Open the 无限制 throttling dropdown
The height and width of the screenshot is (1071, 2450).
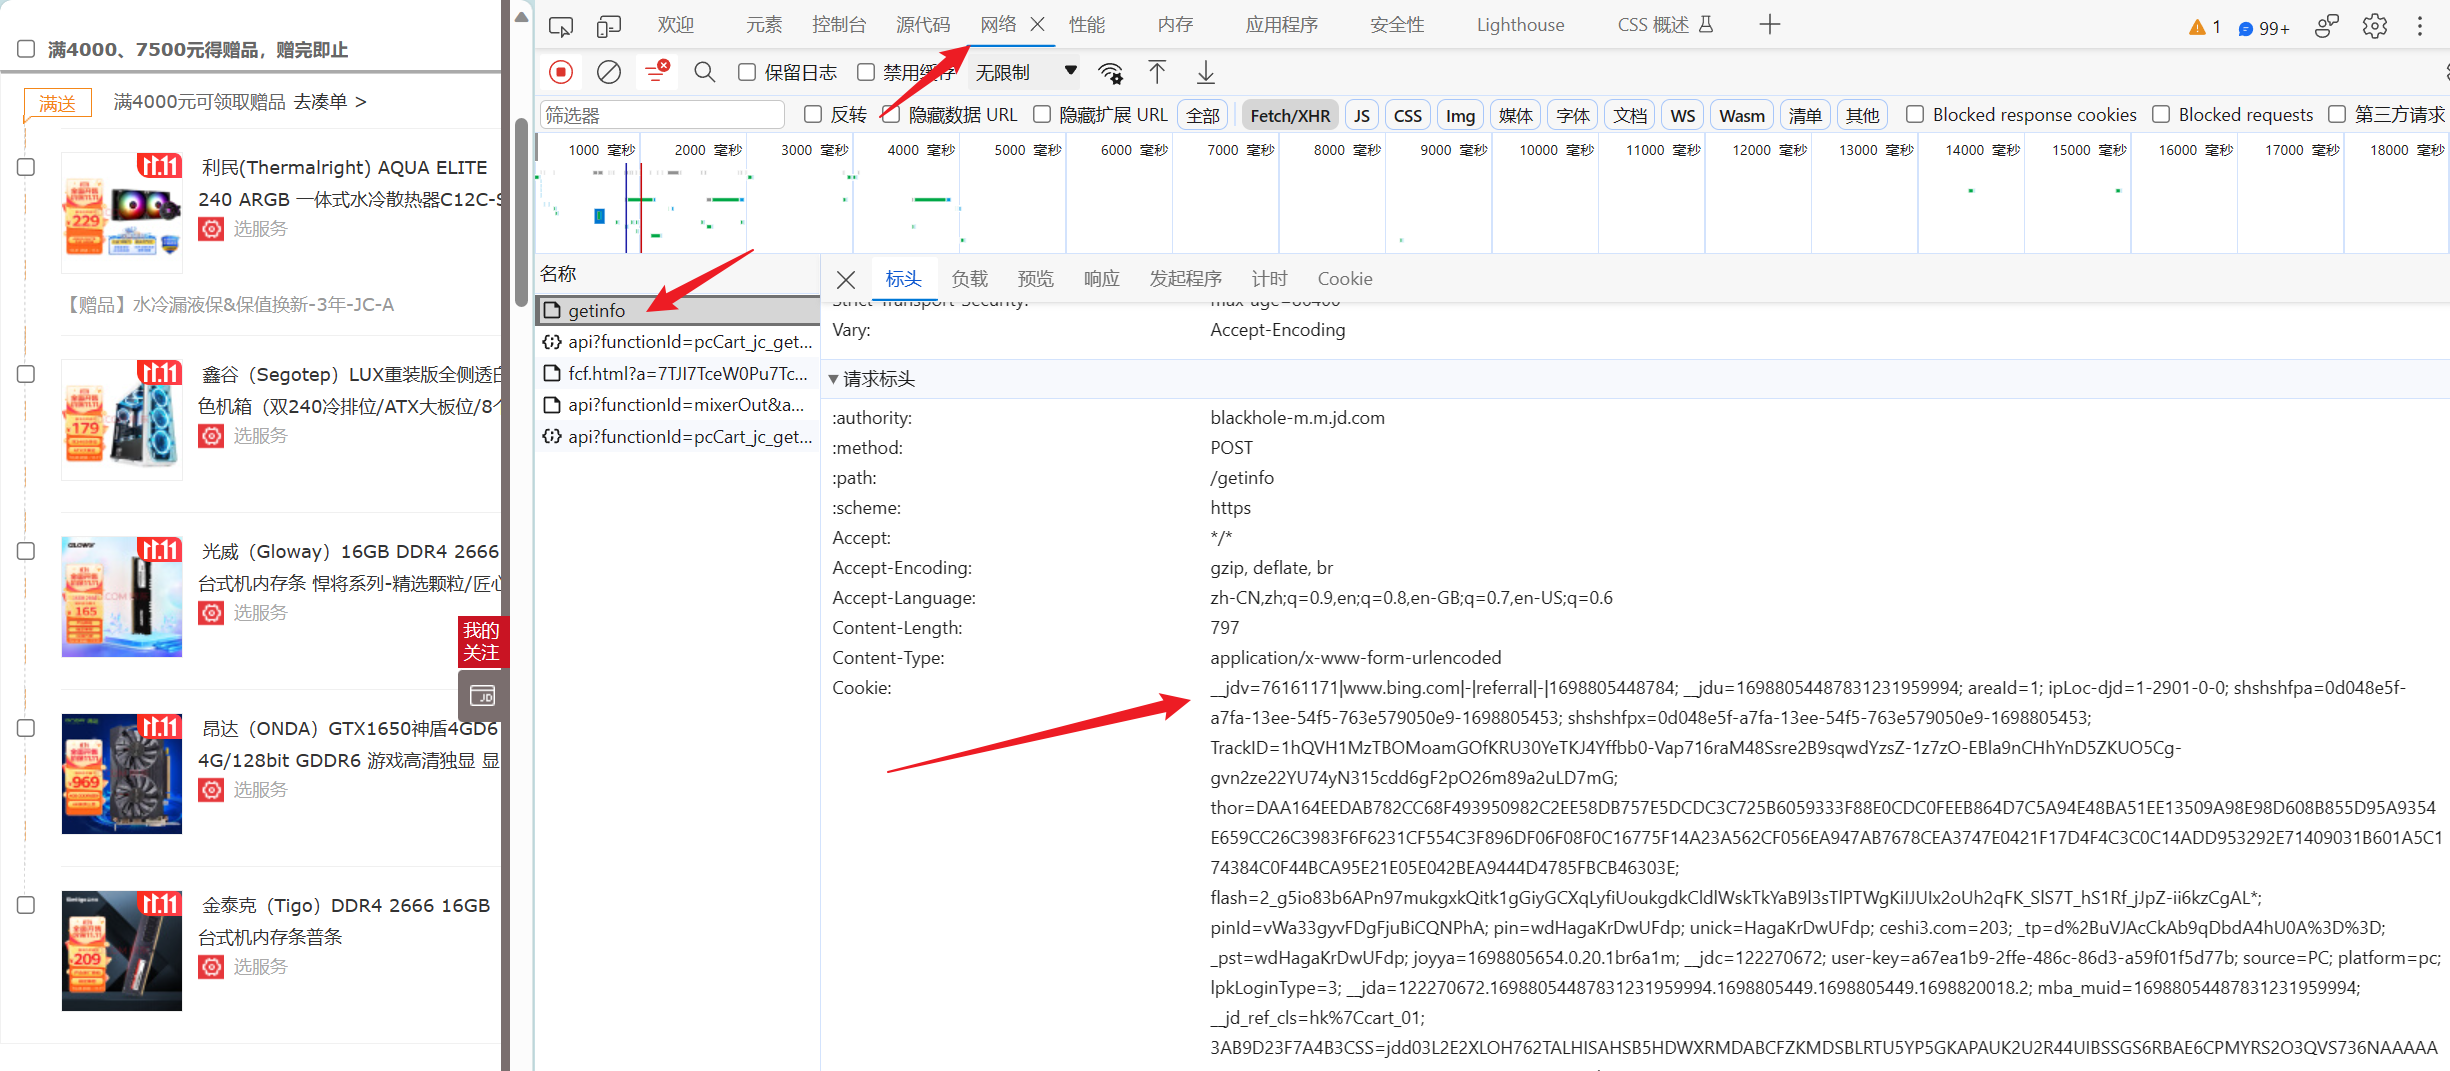click(x=1026, y=72)
